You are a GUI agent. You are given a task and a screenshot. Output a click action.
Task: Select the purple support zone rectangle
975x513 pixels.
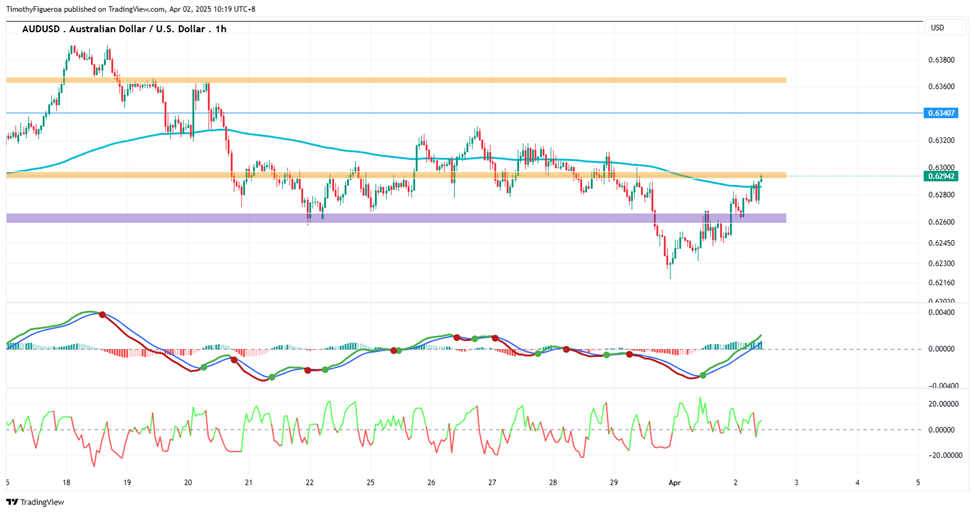tap(396, 218)
